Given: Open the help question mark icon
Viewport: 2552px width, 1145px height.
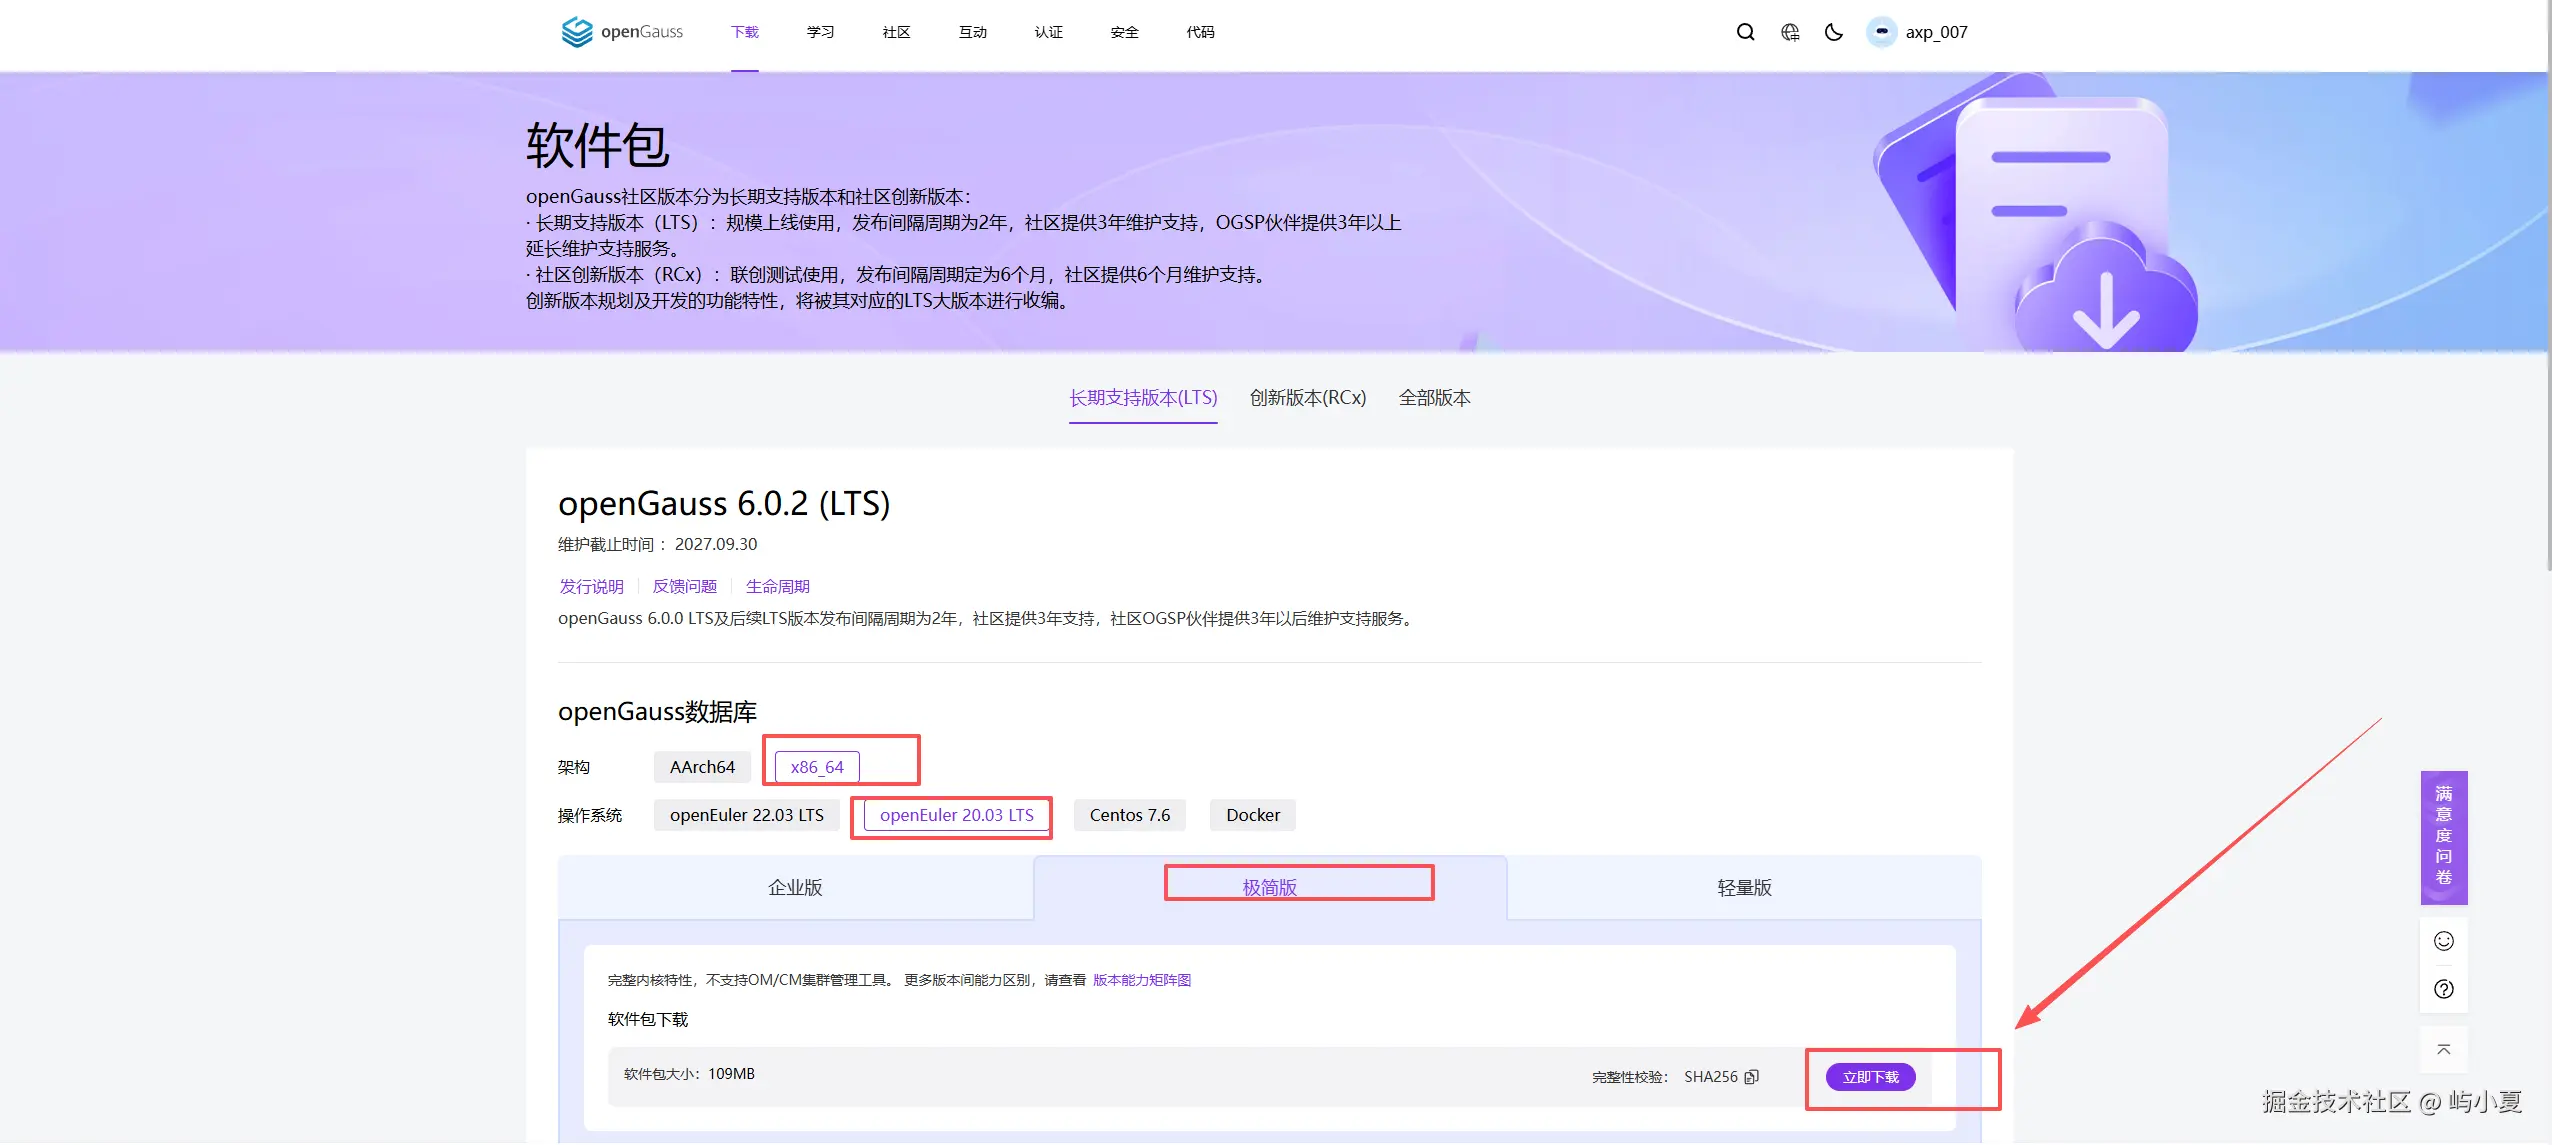Looking at the screenshot, I should pos(2443,989).
